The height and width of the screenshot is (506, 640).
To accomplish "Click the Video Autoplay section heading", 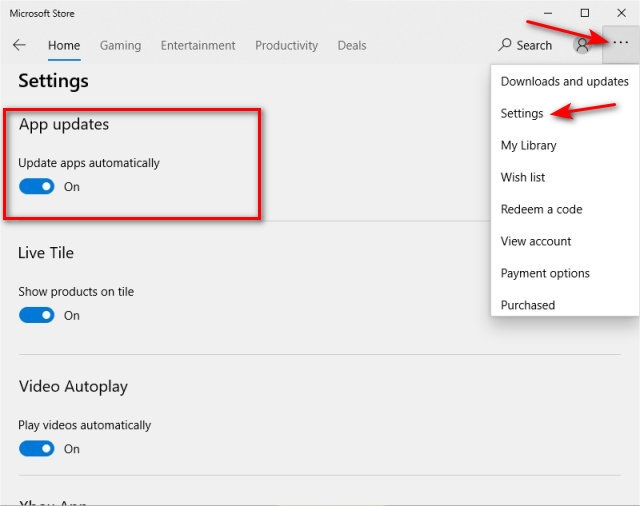I will (x=73, y=386).
